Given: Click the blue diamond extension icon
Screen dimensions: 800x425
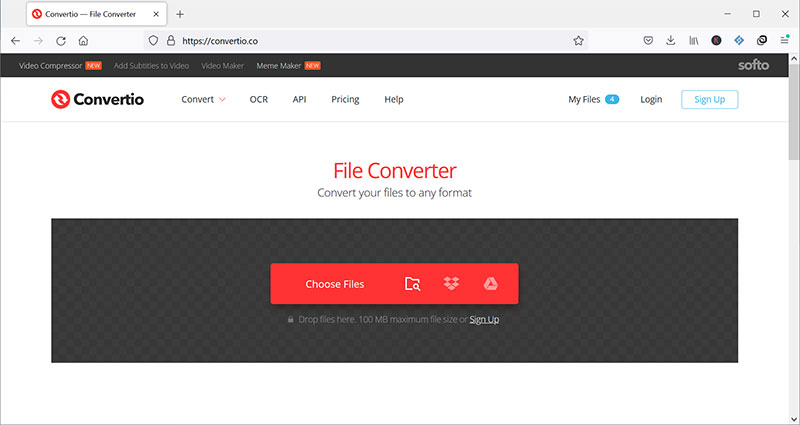Looking at the screenshot, I should pyautogui.click(x=739, y=41).
